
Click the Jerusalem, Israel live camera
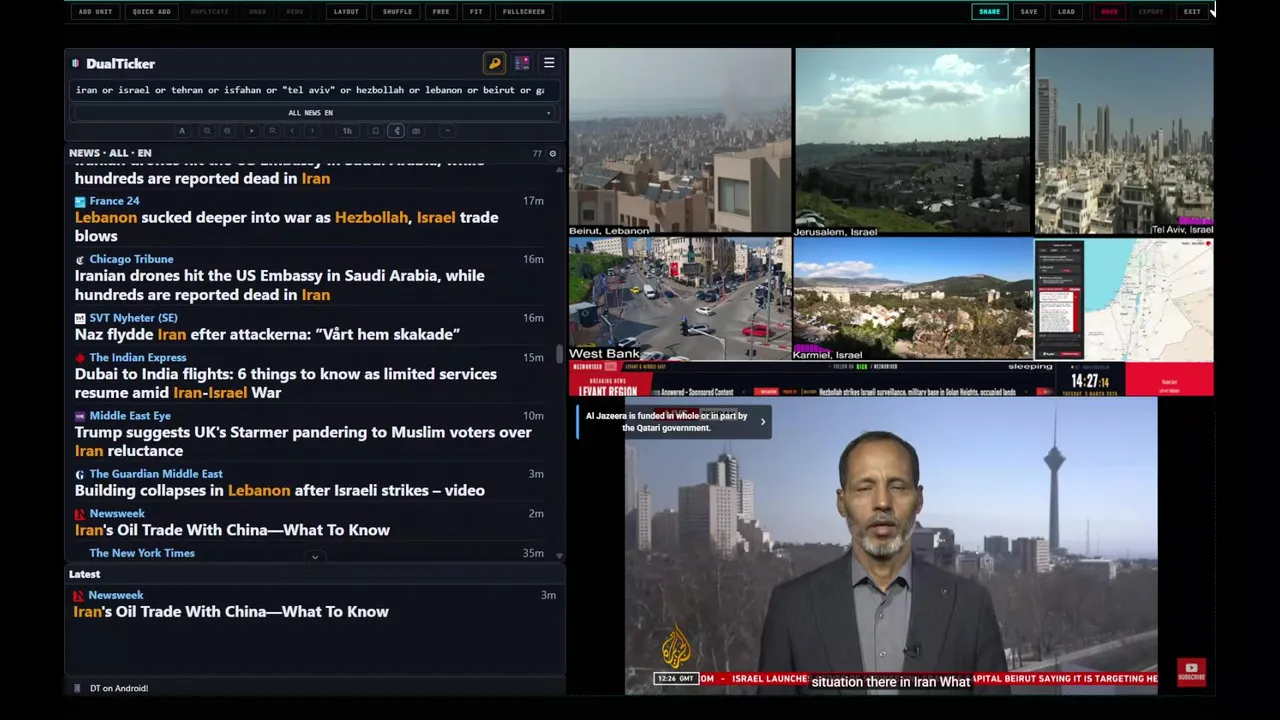912,141
